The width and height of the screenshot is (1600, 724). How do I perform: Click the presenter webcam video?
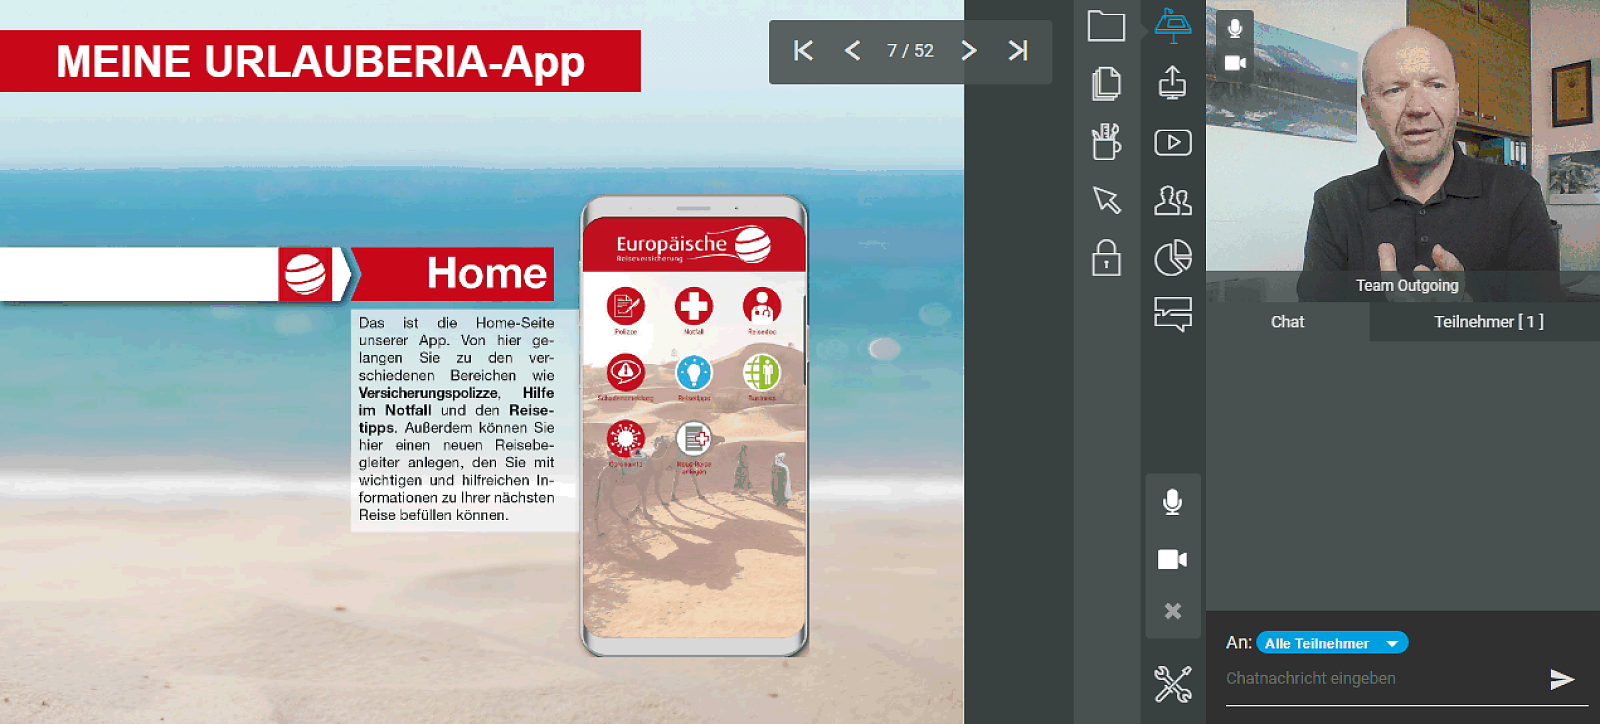tap(1403, 150)
